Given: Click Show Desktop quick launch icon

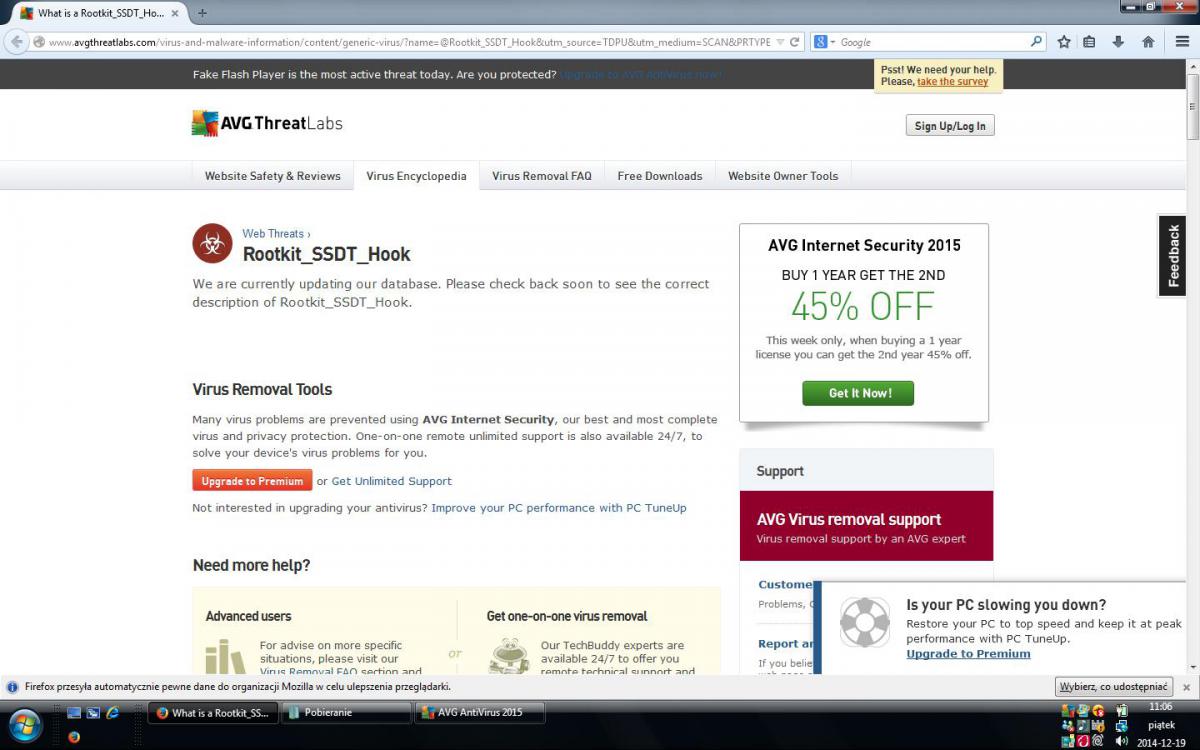Looking at the screenshot, I should [74, 713].
